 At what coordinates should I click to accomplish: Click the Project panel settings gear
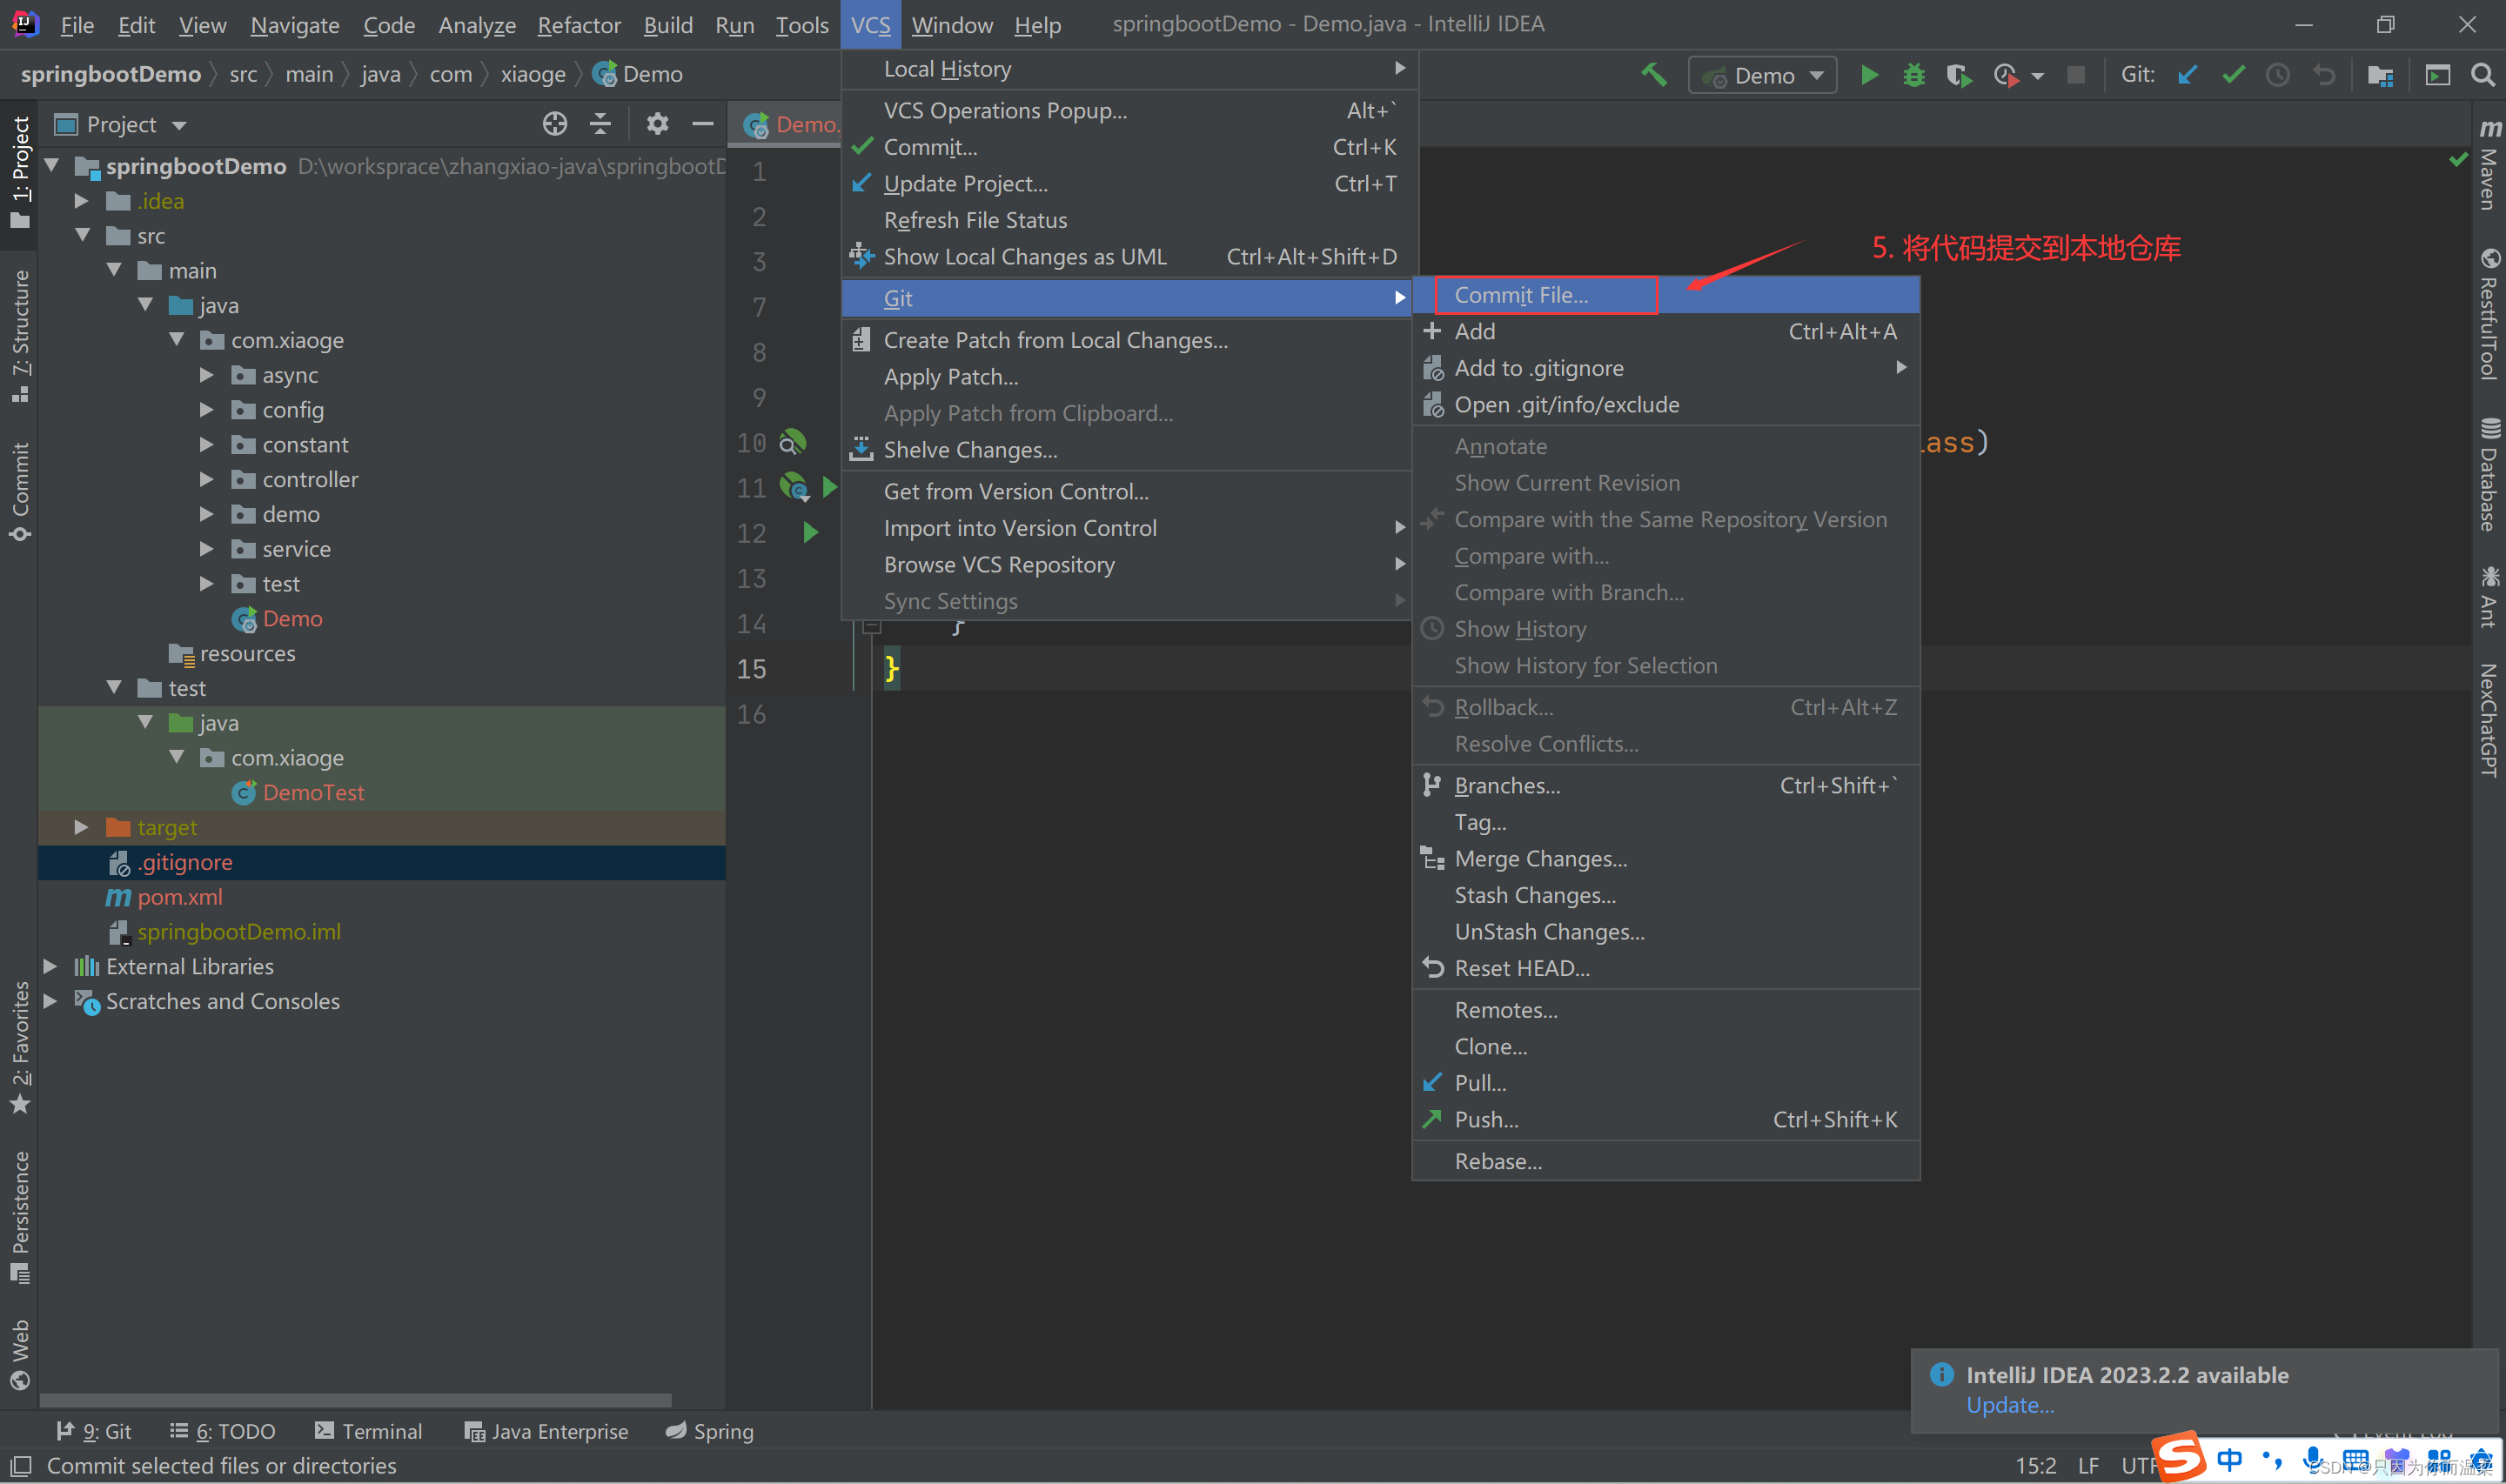[657, 124]
